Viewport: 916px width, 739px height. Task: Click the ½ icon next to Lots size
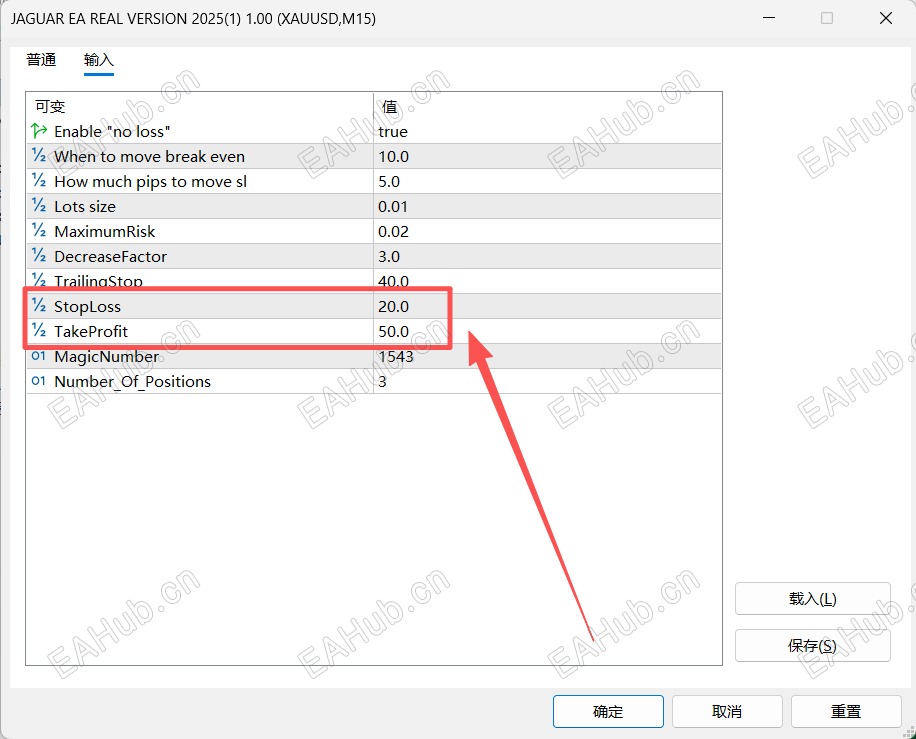[x=39, y=206]
